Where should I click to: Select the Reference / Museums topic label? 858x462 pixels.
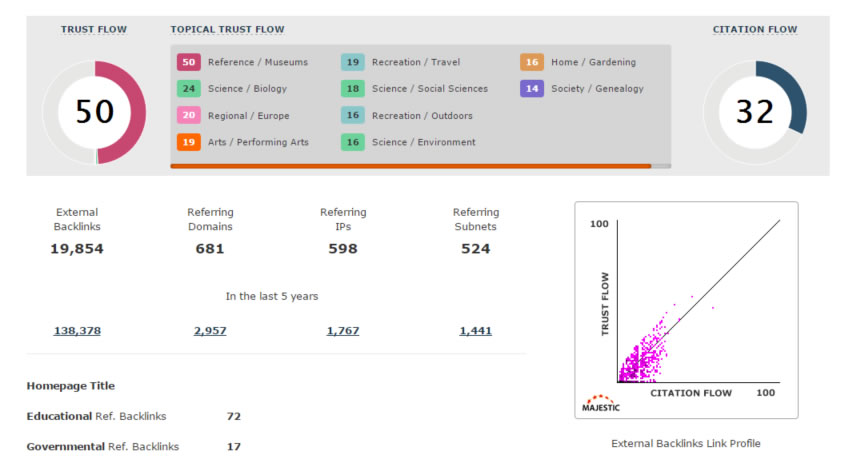258,62
